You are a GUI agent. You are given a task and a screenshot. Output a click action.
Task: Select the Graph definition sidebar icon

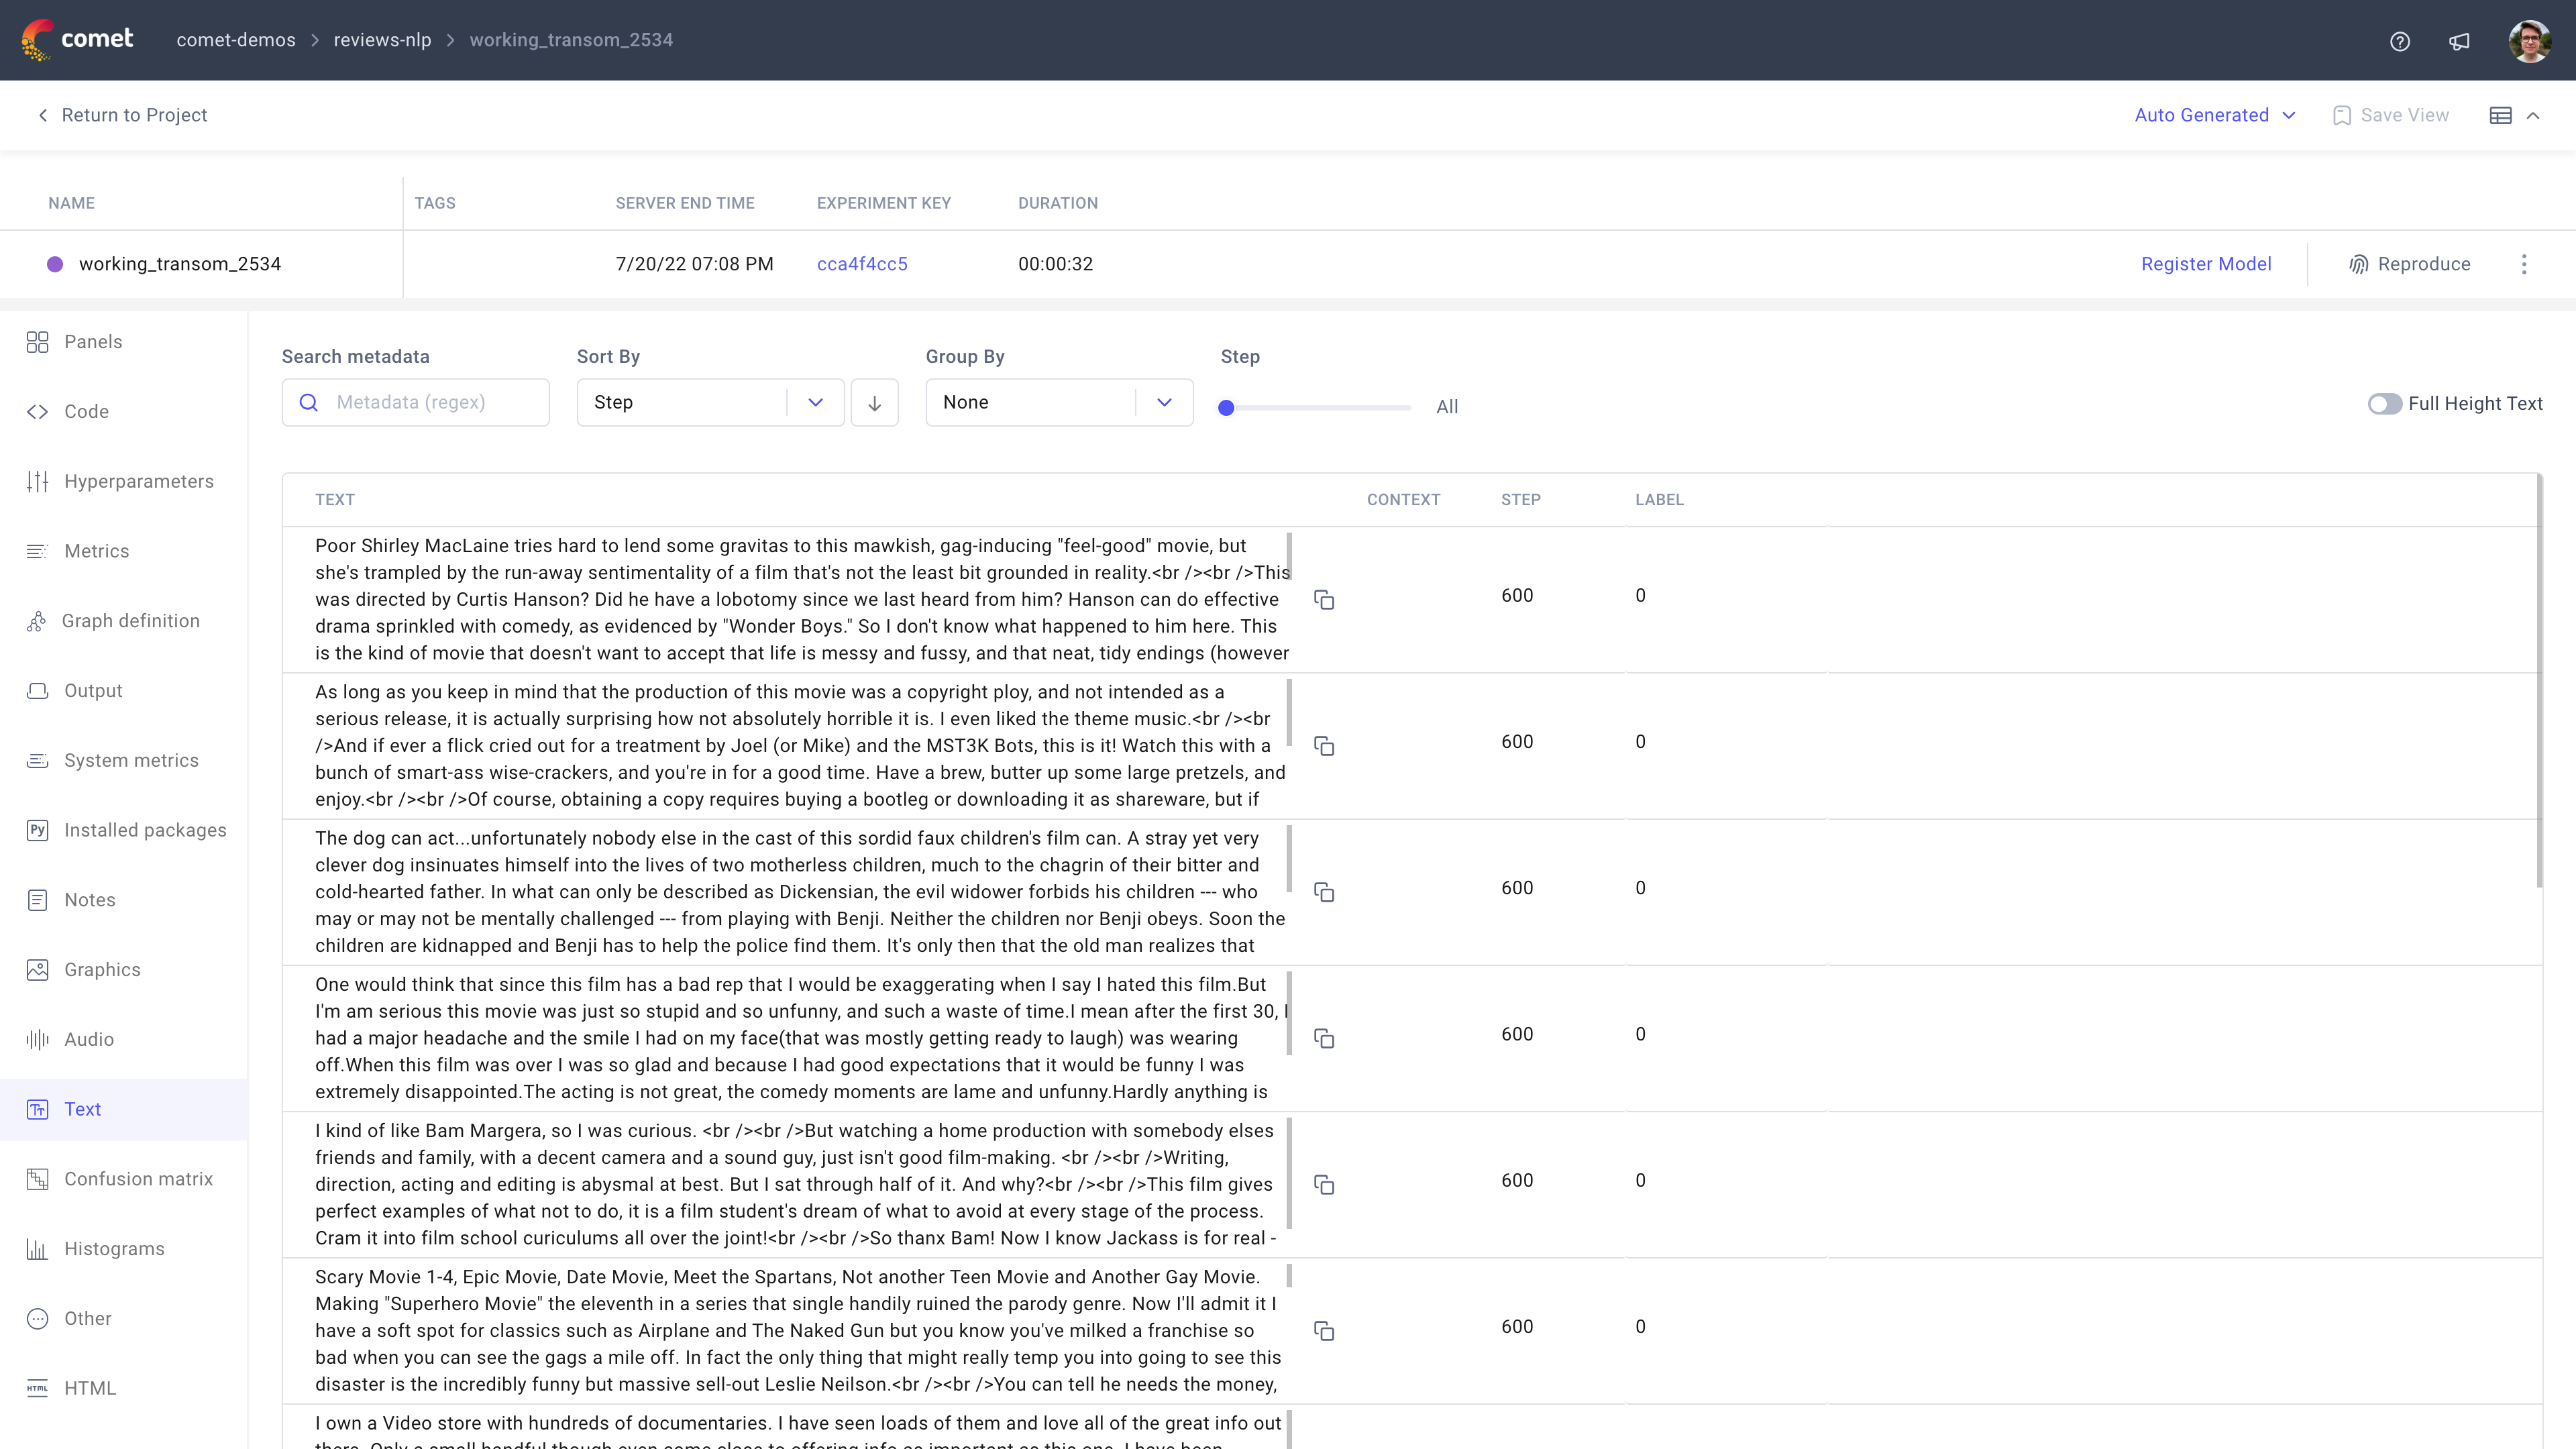pos(38,620)
